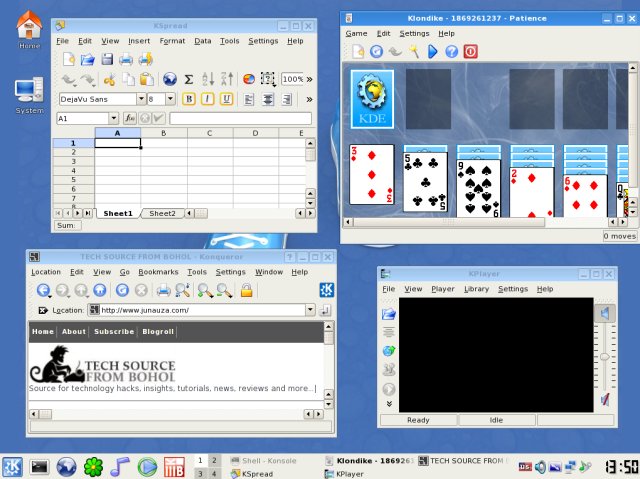Viewport: 640px width, 479px height.
Task: Start a new Klondike game with the new icon
Action: tap(358, 51)
